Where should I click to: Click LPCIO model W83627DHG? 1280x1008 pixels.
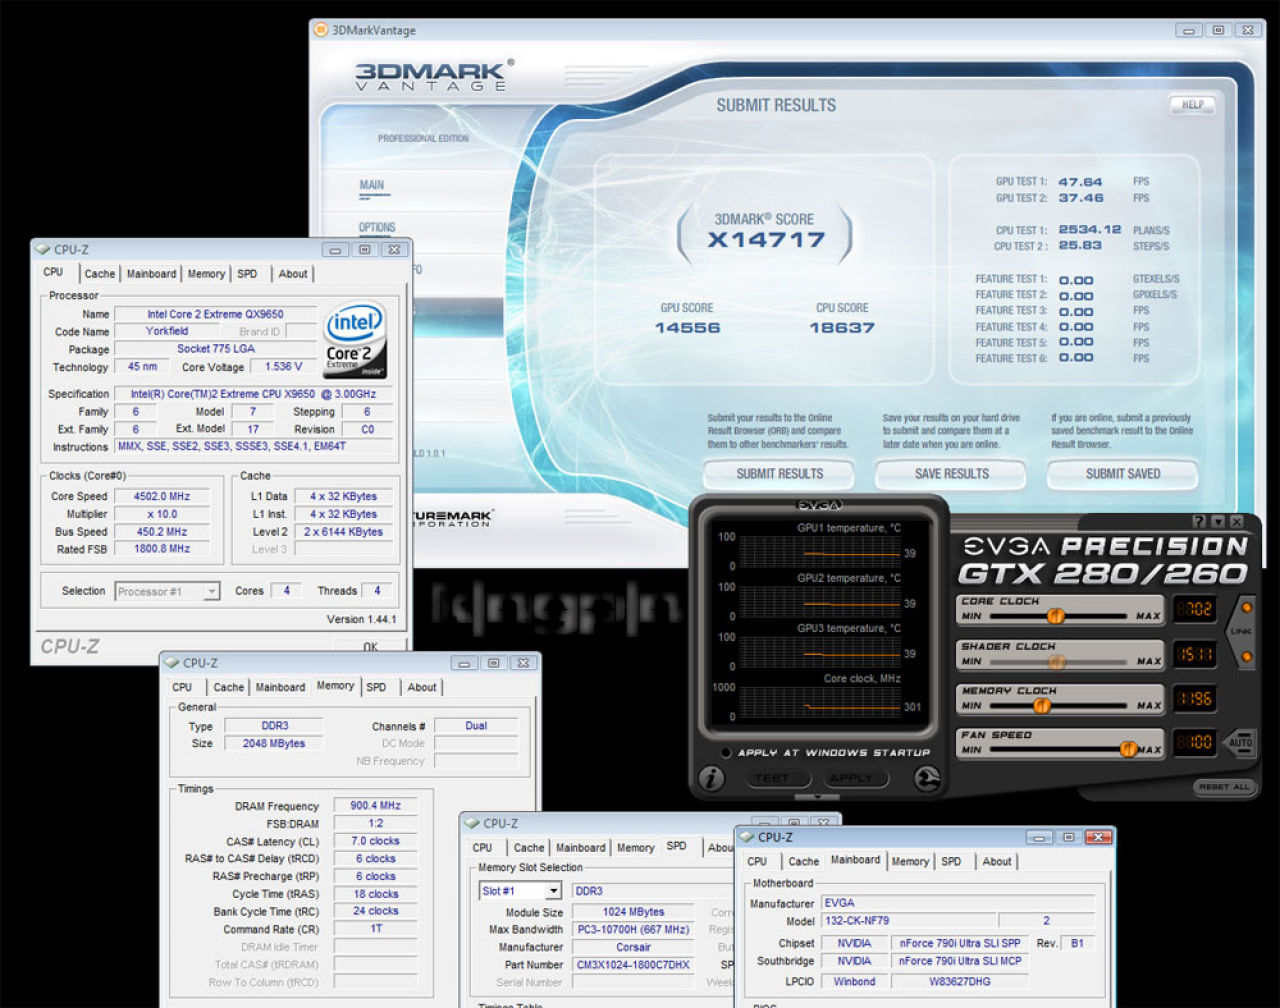coord(958,981)
